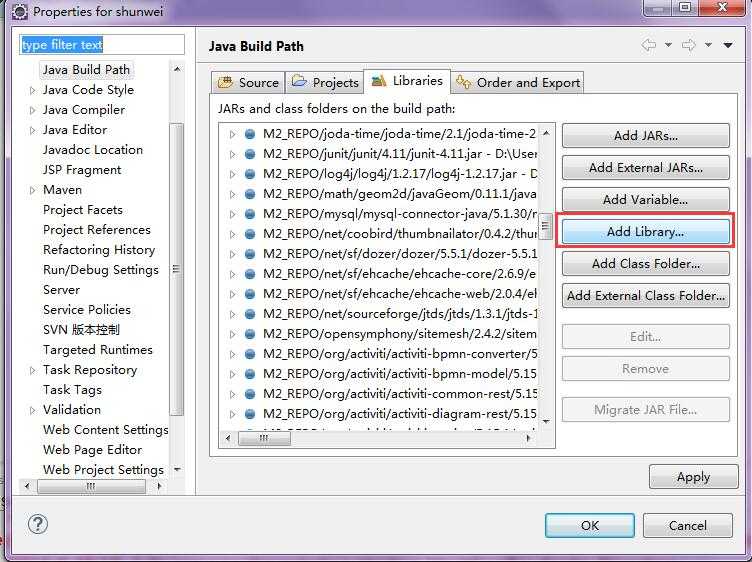
Task: Click left tree vertical scrollbar thumb
Action: click(x=176, y=269)
